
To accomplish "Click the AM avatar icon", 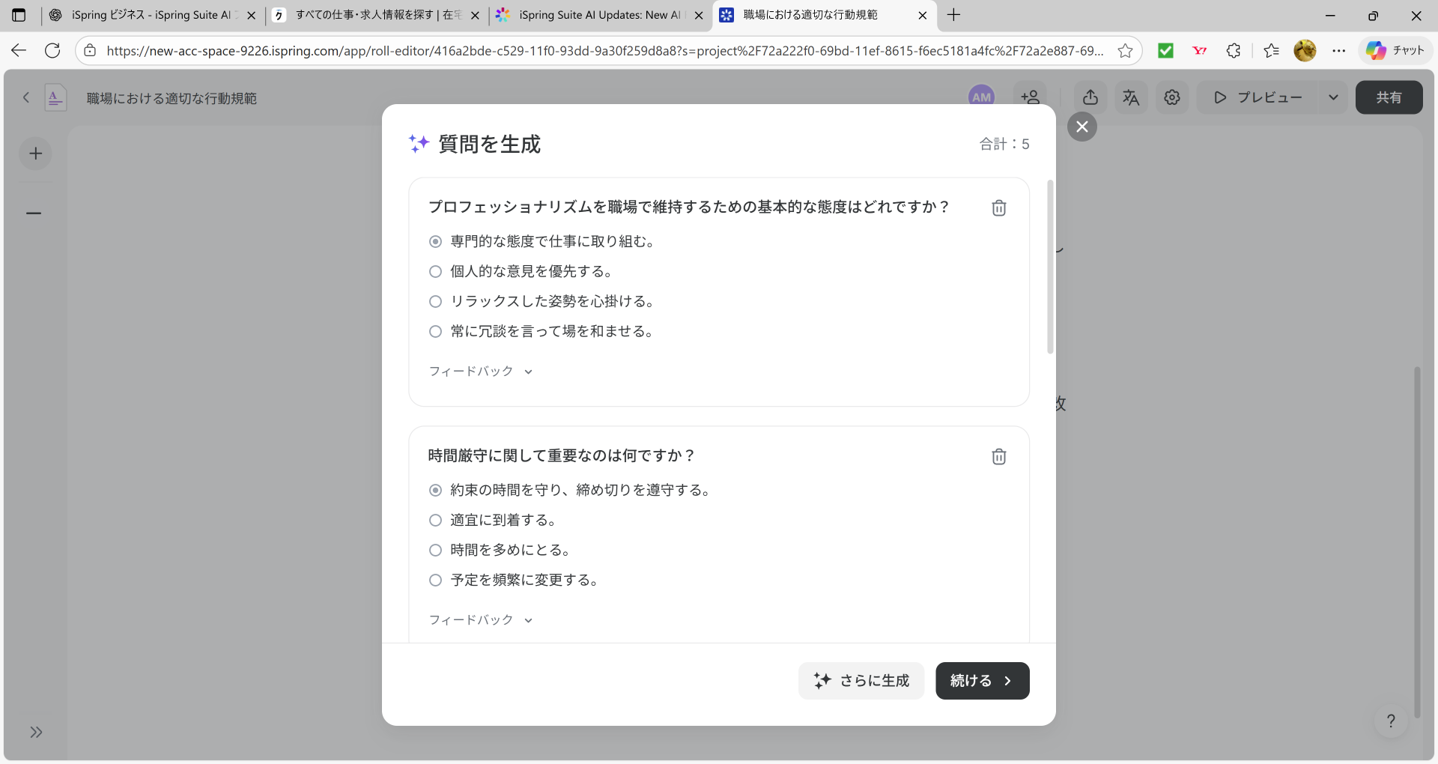I will [981, 97].
